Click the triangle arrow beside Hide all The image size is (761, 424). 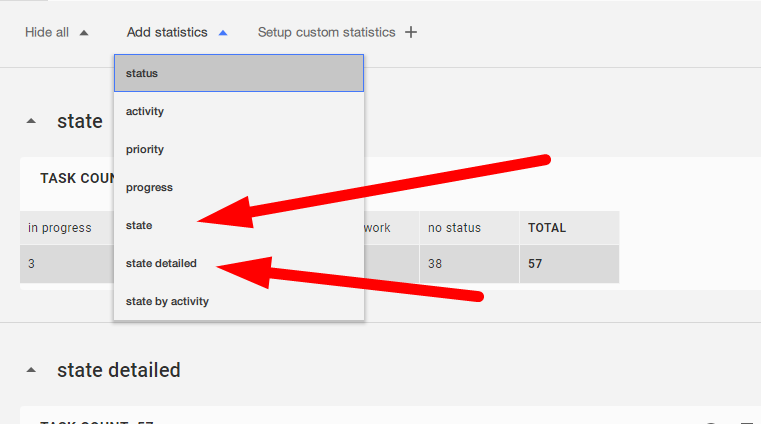[x=84, y=33]
